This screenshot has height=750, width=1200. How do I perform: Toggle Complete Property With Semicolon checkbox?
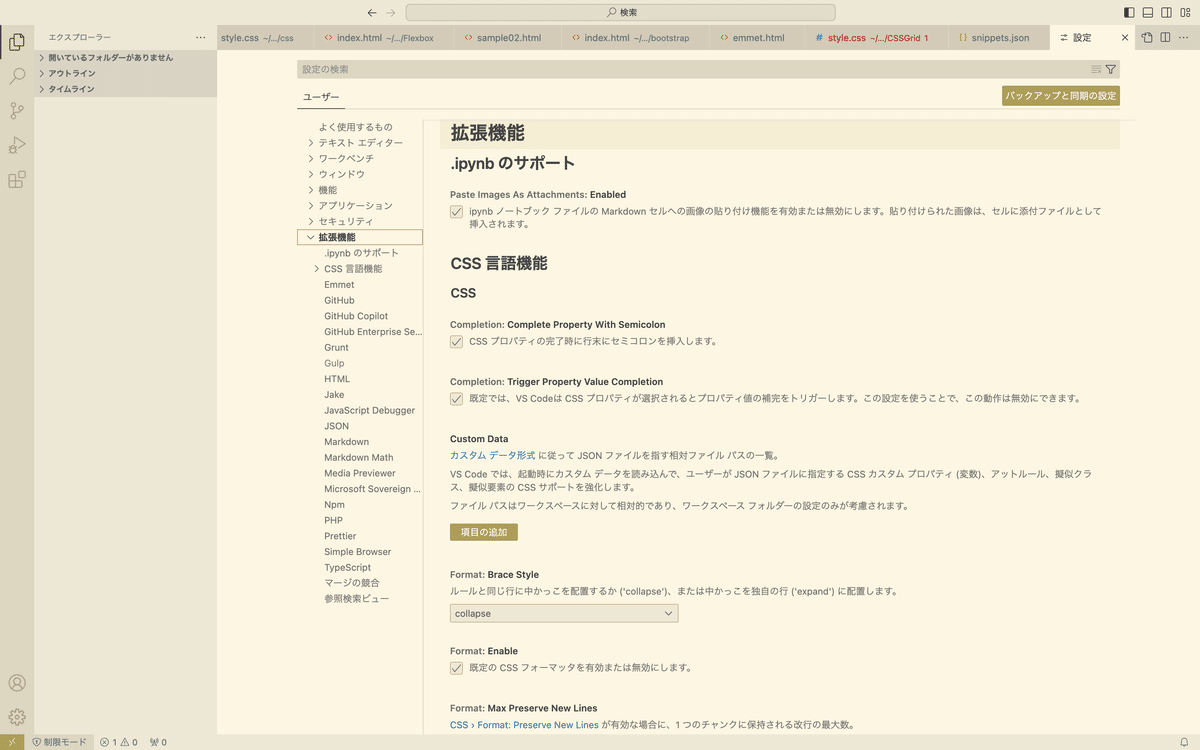point(456,341)
